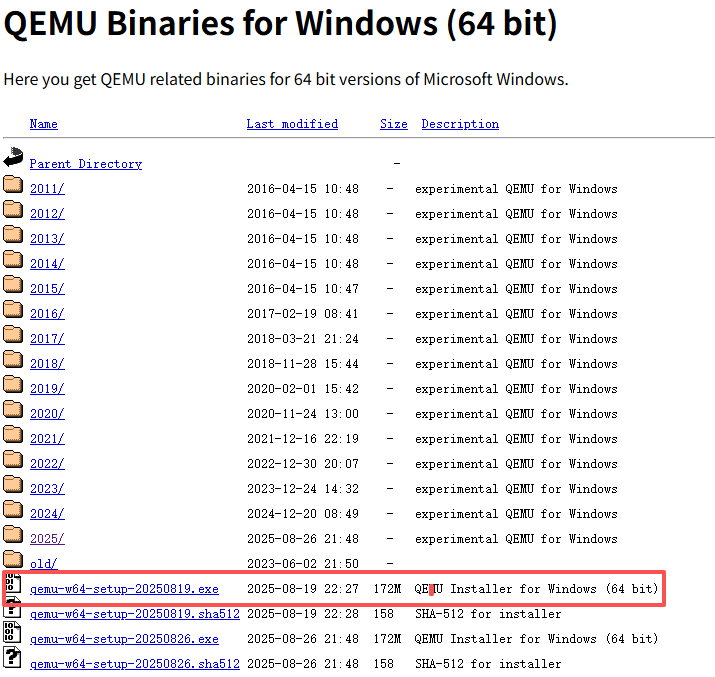Image resolution: width=715 pixels, height=677 pixels.
Task: Sort listing by Name column header
Action: click(43, 124)
